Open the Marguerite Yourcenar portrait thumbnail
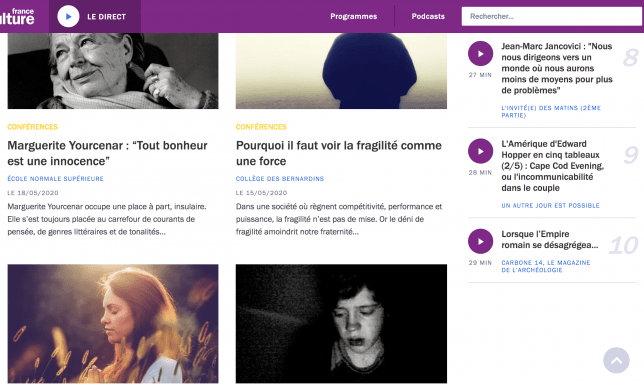The image size is (644, 386). (113, 71)
